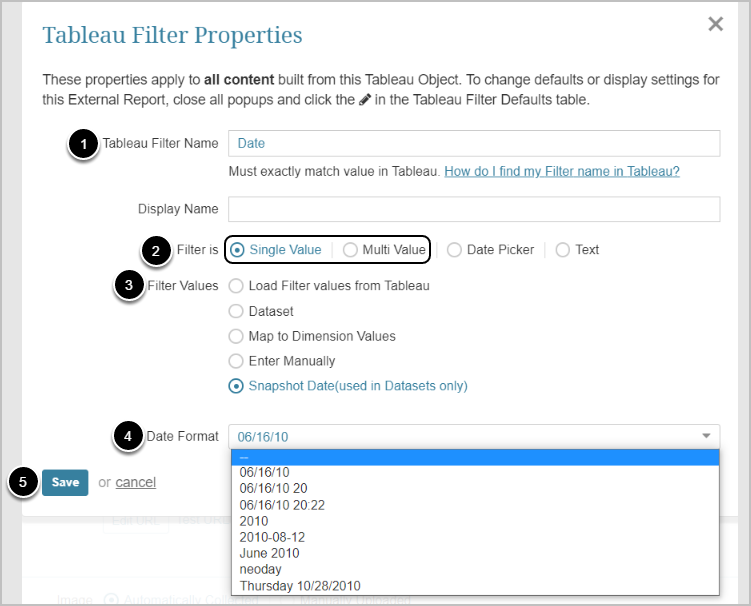Choose the blank highlighted date format option

coord(475,457)
